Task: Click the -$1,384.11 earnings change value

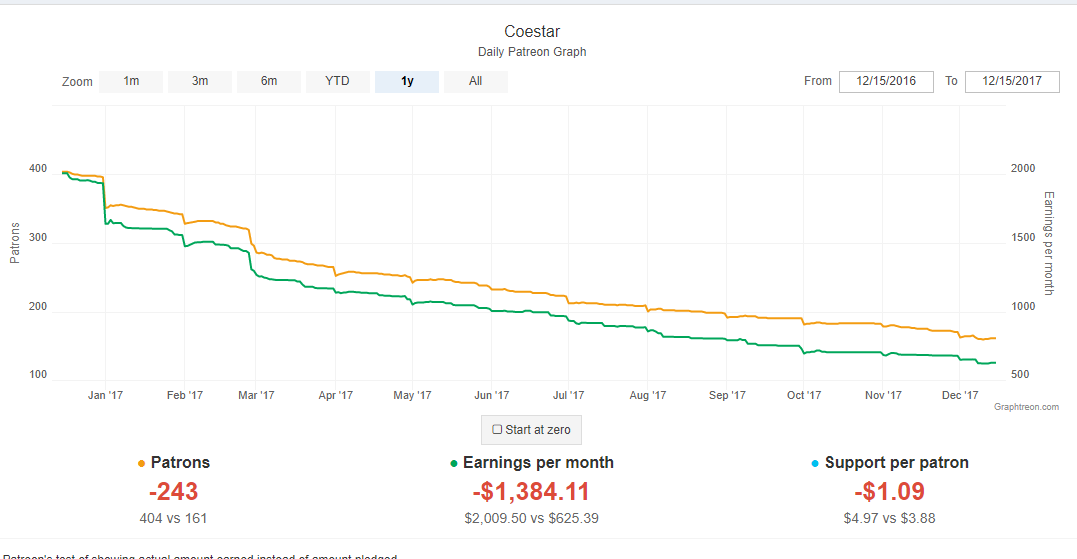Action: coord(531,492)
